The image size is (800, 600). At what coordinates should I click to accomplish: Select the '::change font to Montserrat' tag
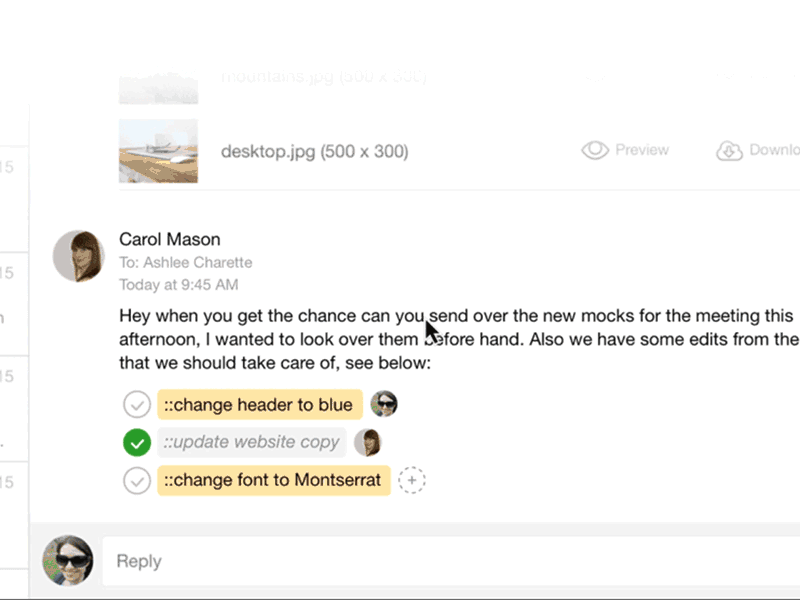[273, 481]
